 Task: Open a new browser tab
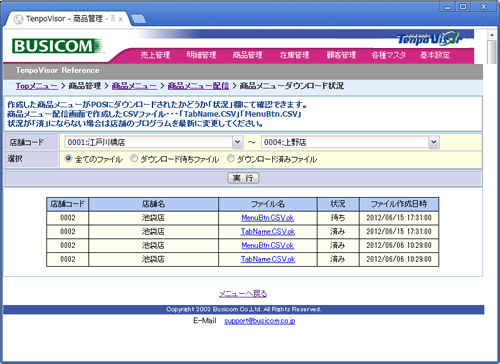(x=138, y=19)
